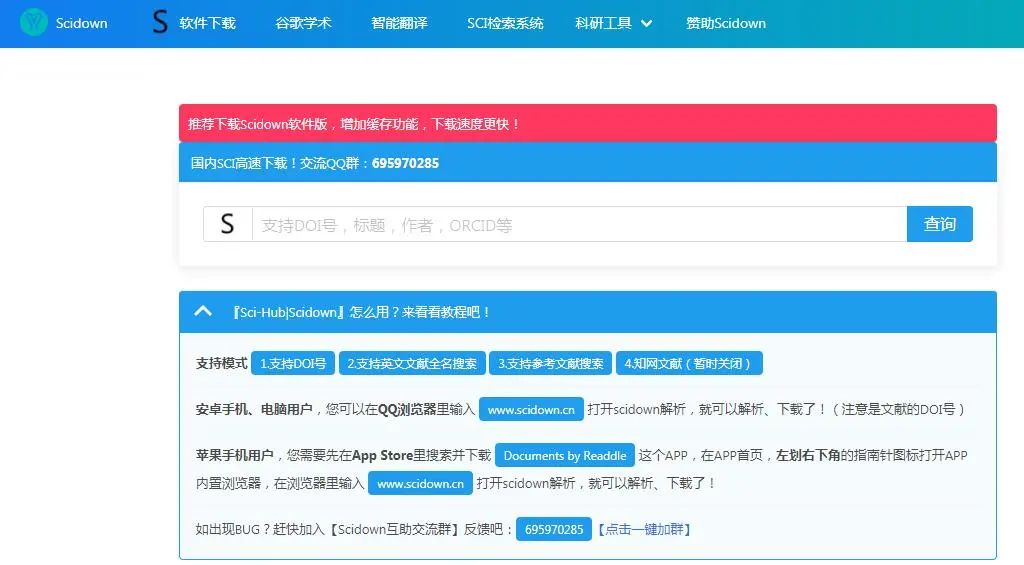The height and width of the screenshot is (565, 1024).
Task: Click the Scidown brand name link
Action: (81, 24)
